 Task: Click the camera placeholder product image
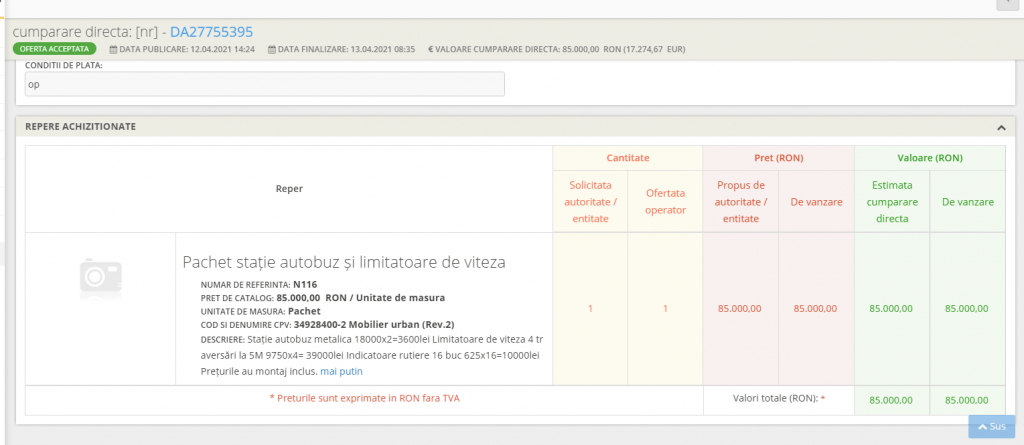pos(100,273)
